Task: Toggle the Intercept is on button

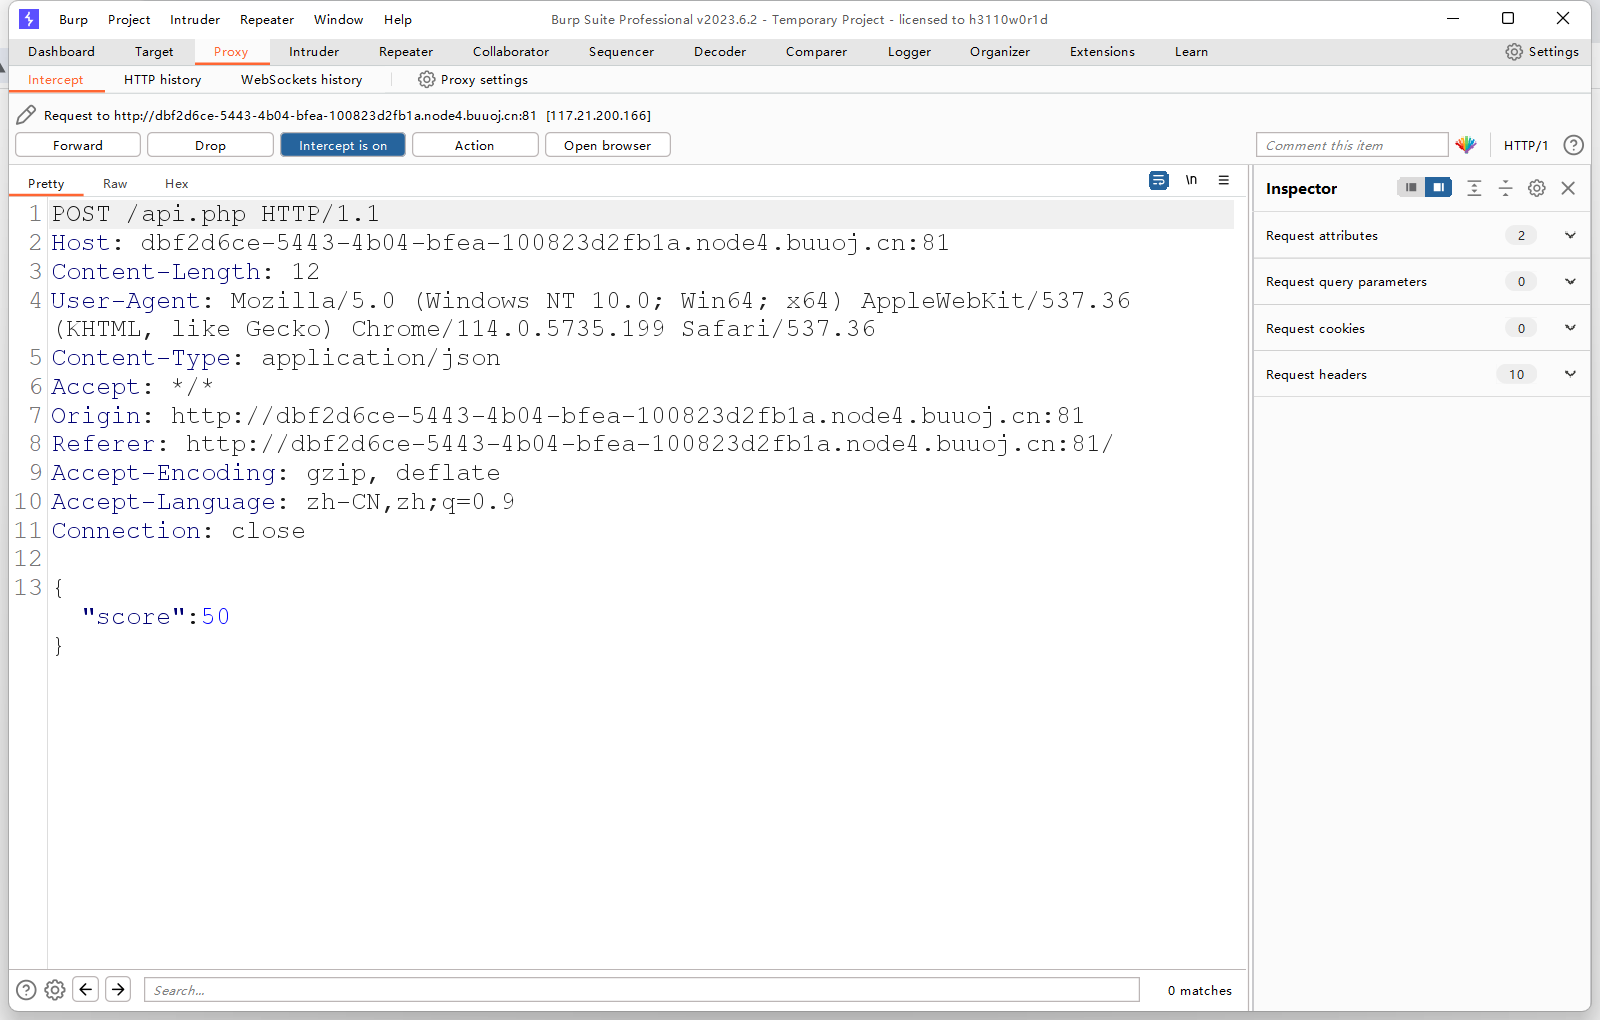Action: coord(343,145)
